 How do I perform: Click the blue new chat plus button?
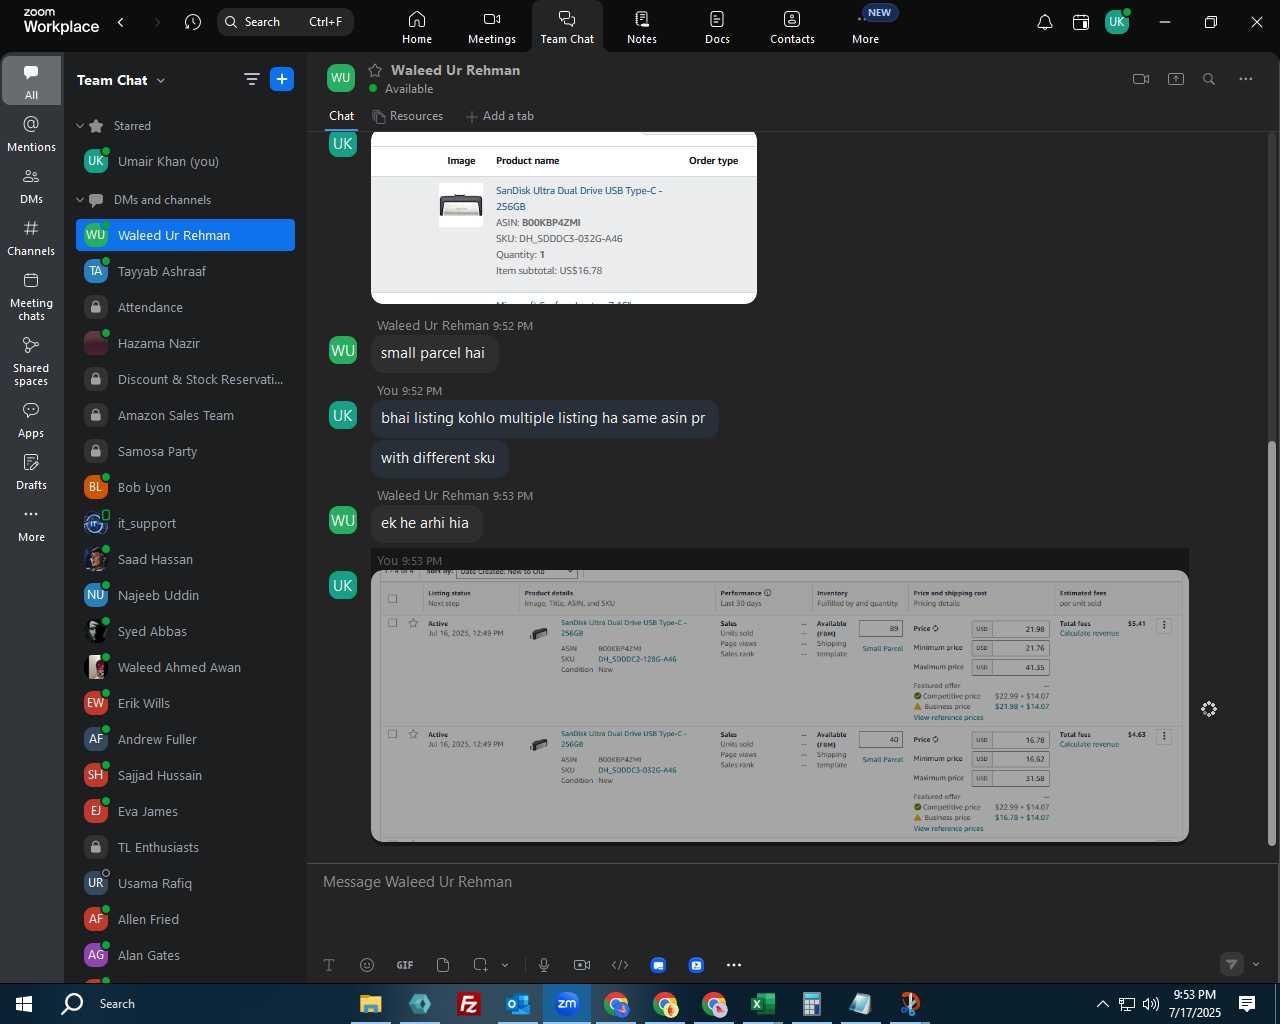point(282,80)
